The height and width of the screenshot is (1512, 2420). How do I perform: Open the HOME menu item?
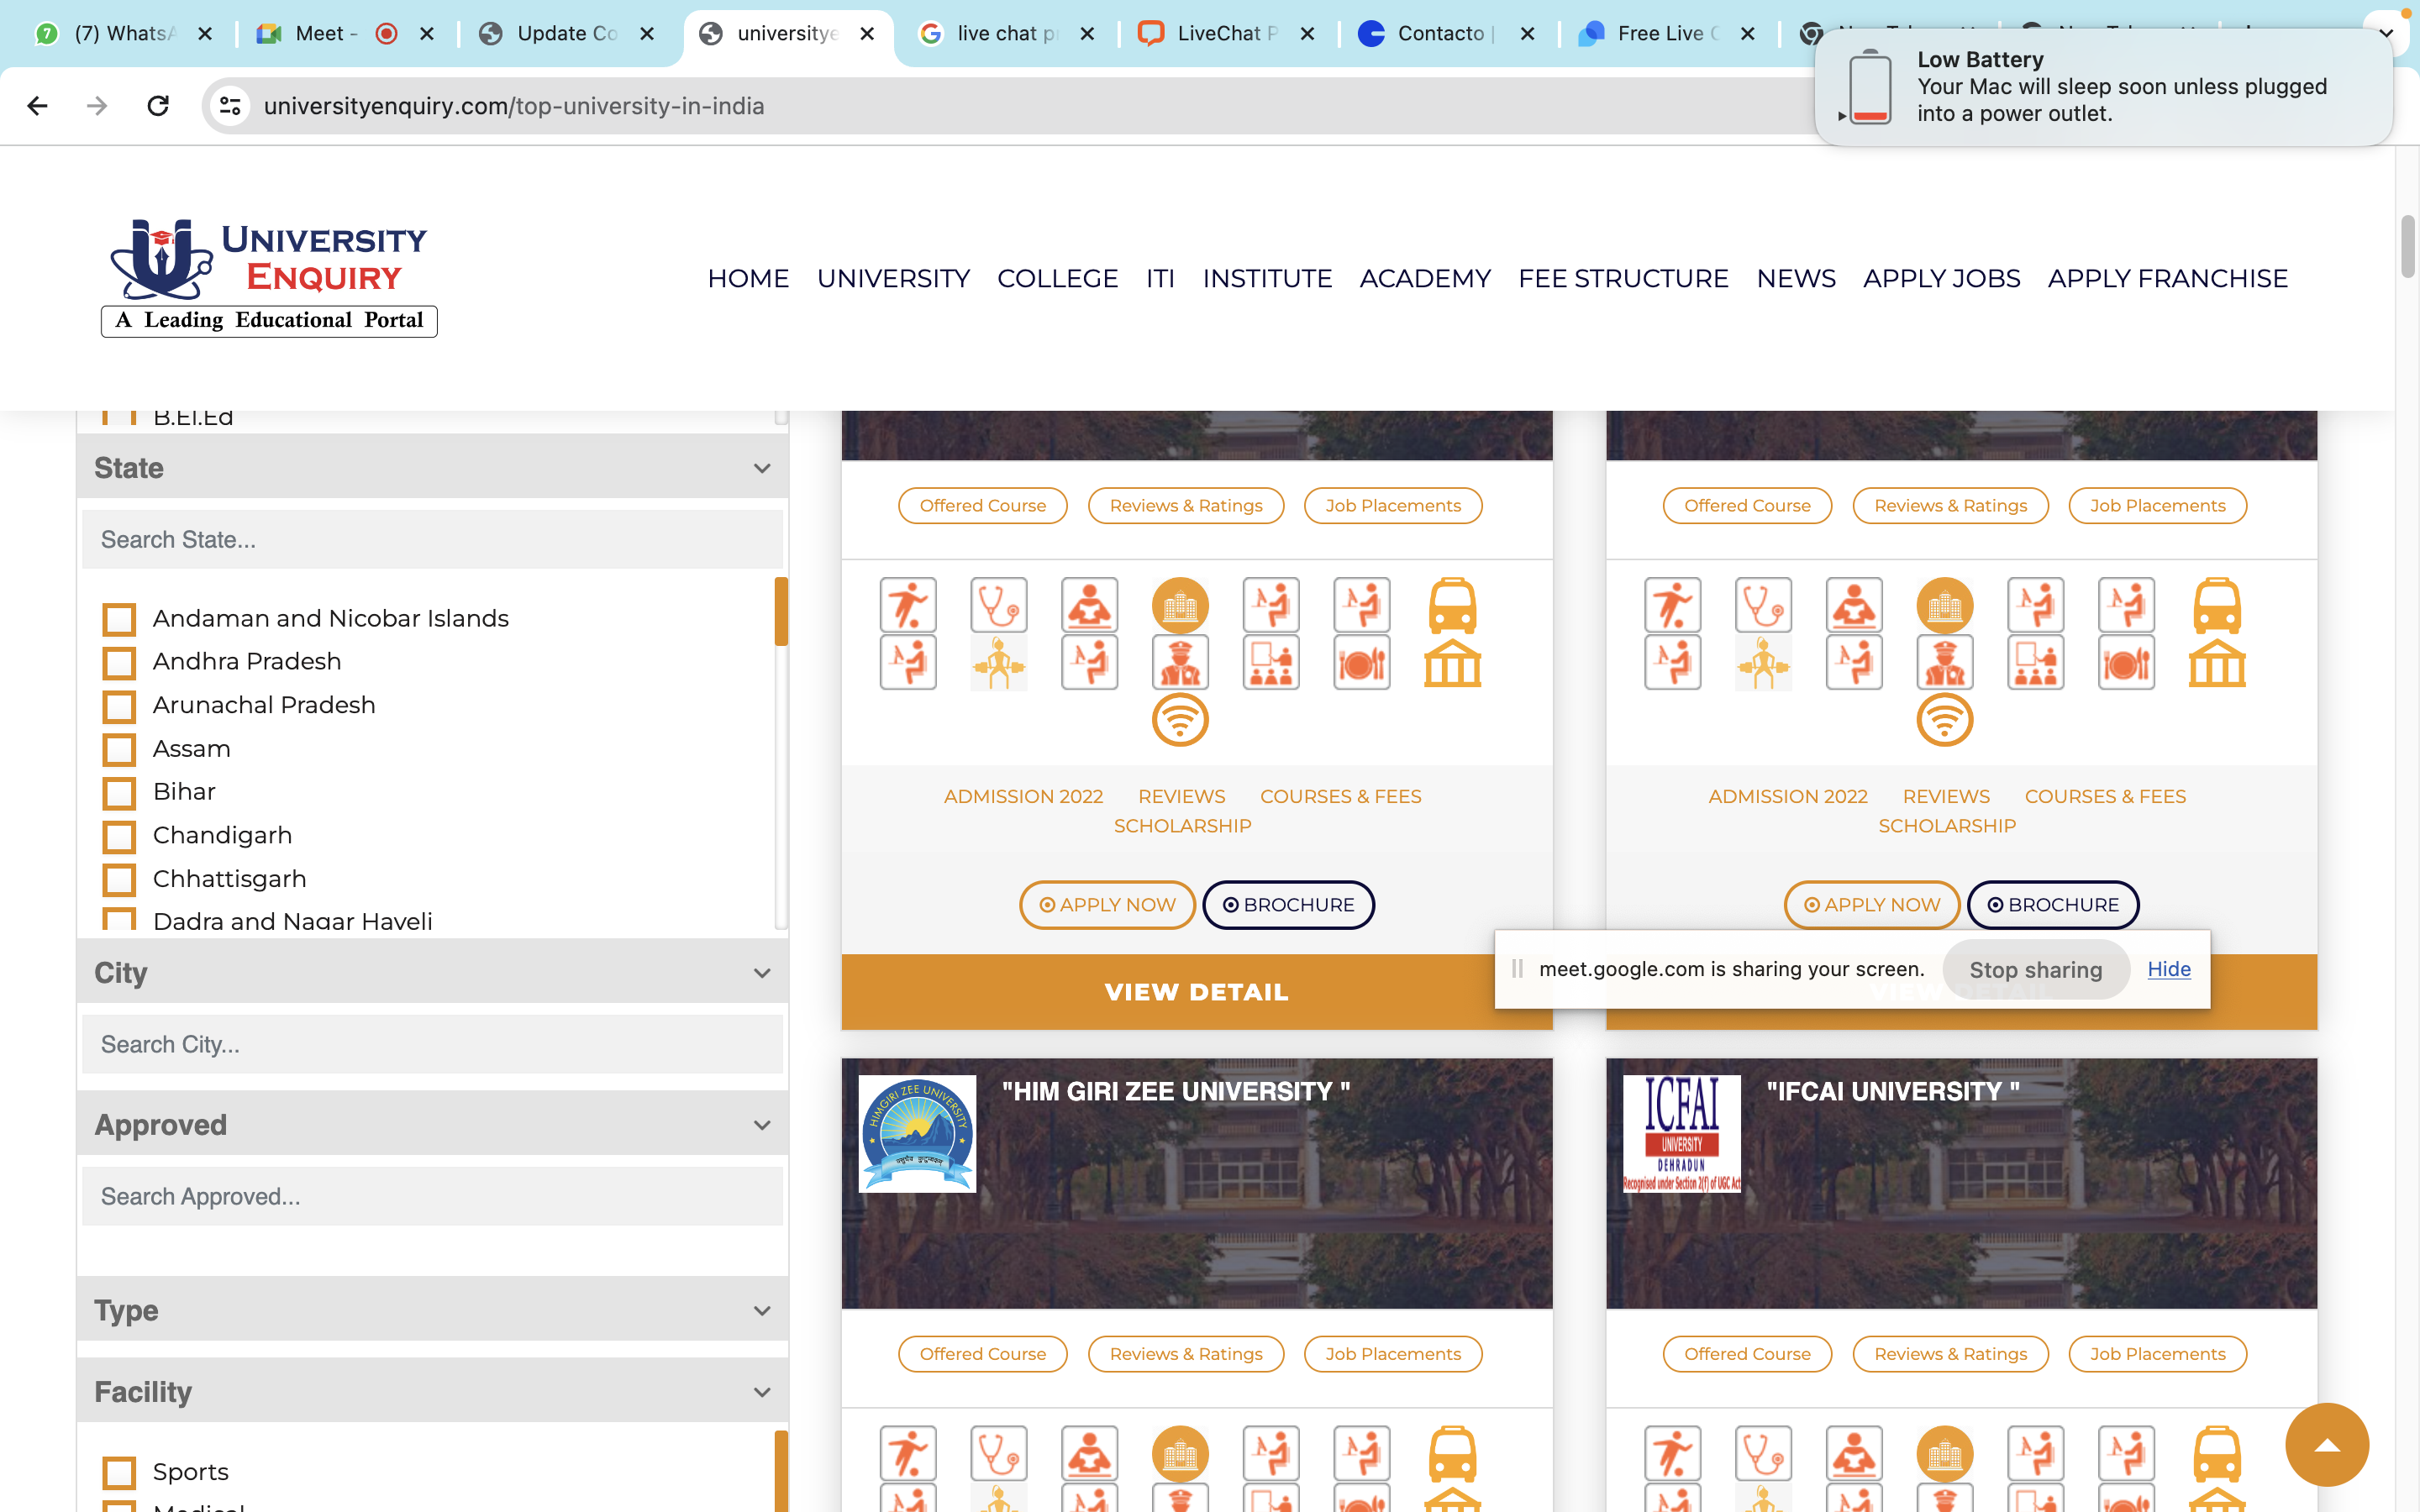(x=748, y=278)
